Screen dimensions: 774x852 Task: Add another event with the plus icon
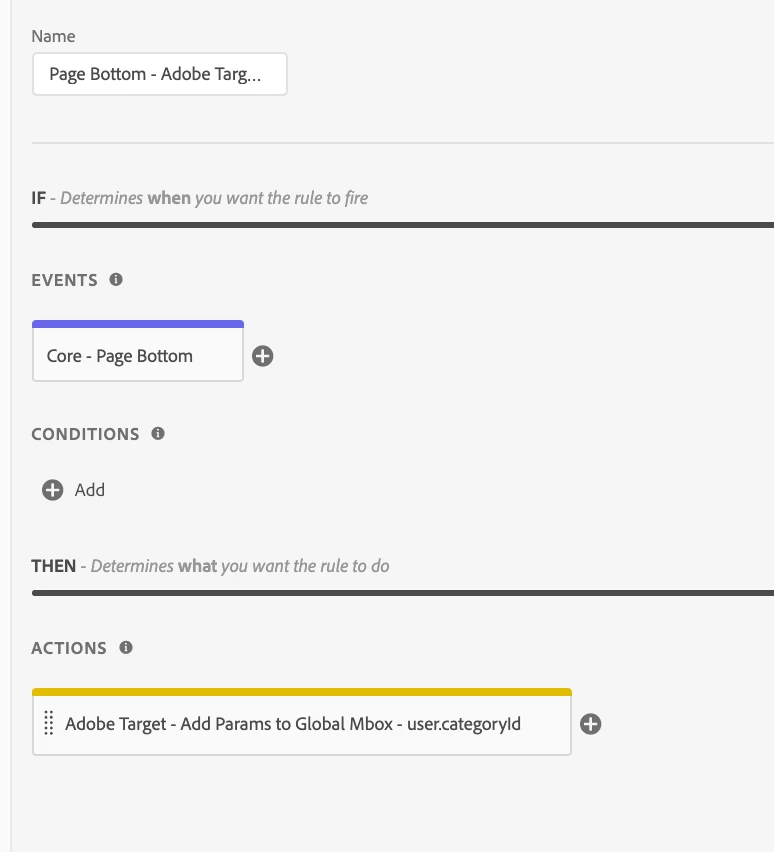pyautogui.click(x=263, y=356)
